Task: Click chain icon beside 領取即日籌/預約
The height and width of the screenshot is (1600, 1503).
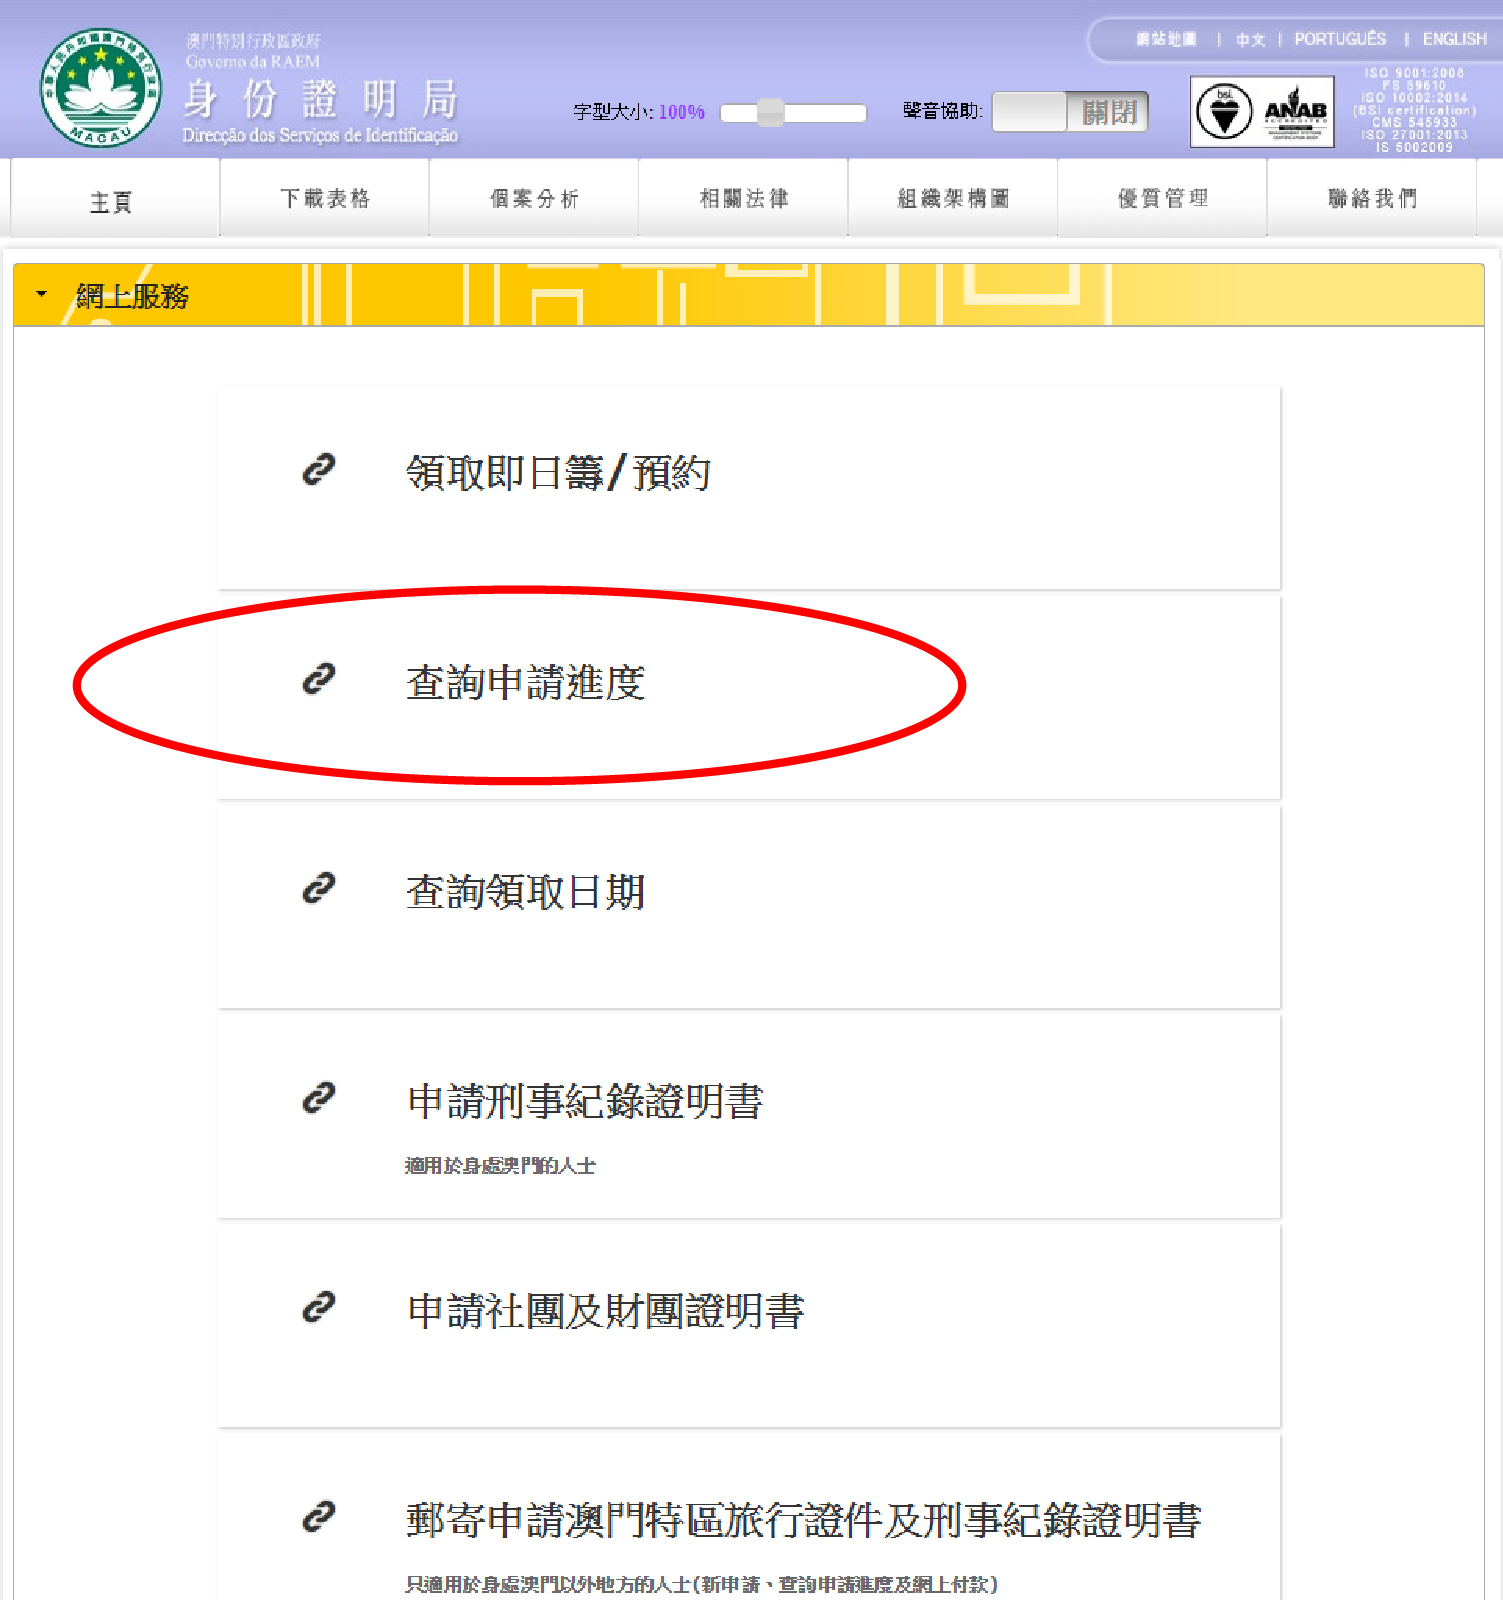Action: 318,470
